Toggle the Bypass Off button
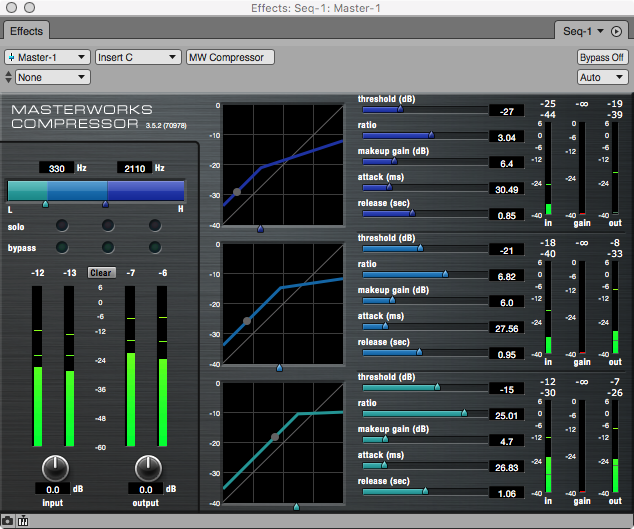 click(602, 57)
